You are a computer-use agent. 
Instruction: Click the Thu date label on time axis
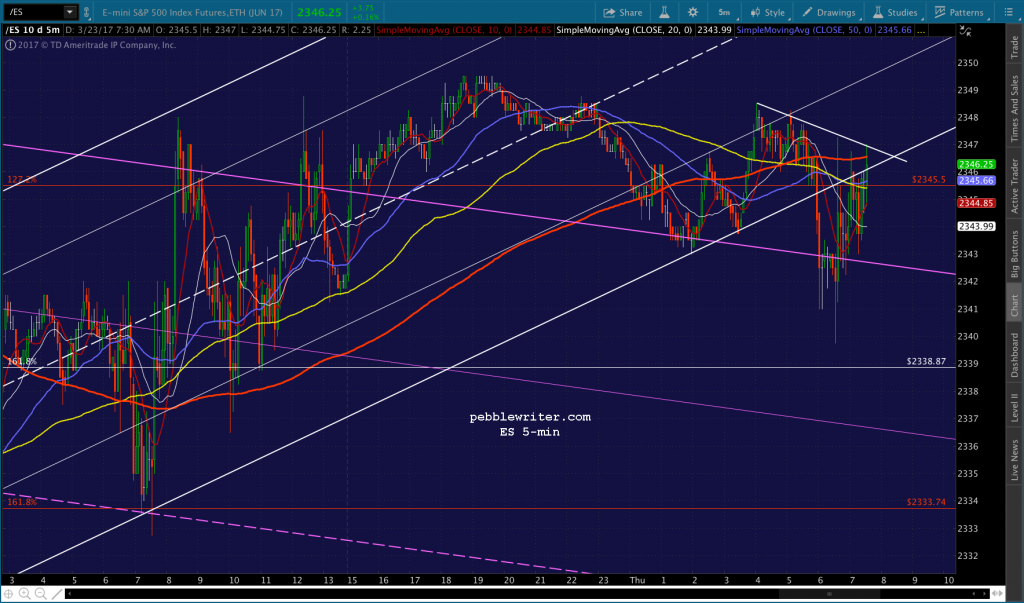click(x=637, y=579)
